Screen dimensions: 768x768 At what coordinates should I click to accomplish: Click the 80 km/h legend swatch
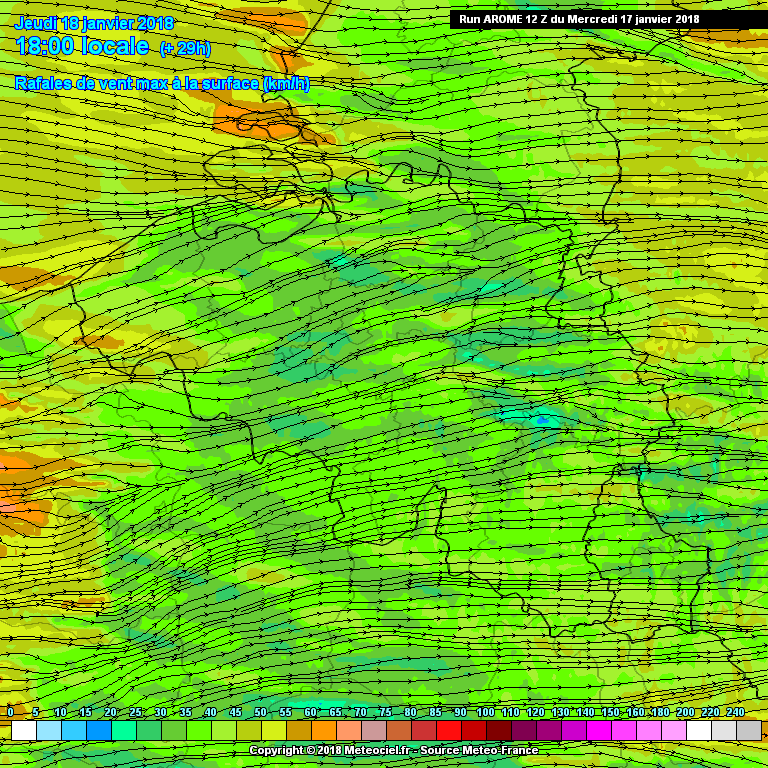(x=424, y=730)
